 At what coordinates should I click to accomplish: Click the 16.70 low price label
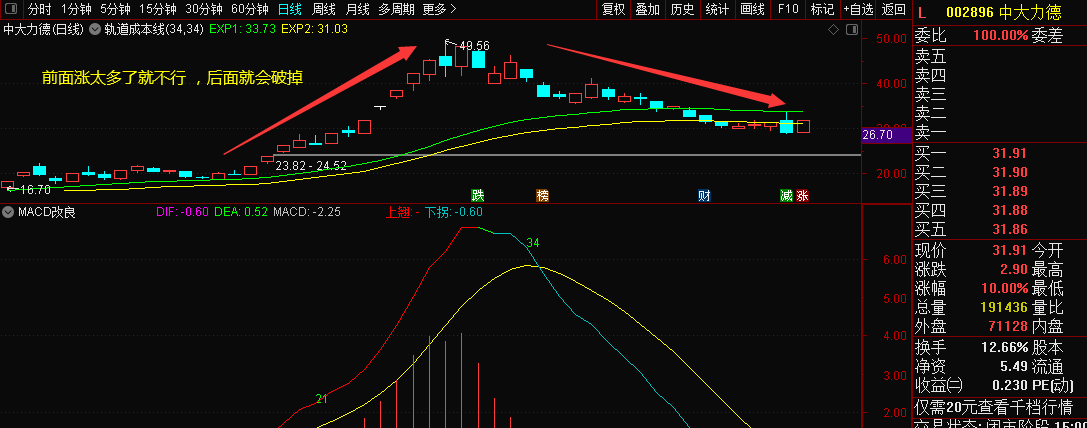[35, 189]
